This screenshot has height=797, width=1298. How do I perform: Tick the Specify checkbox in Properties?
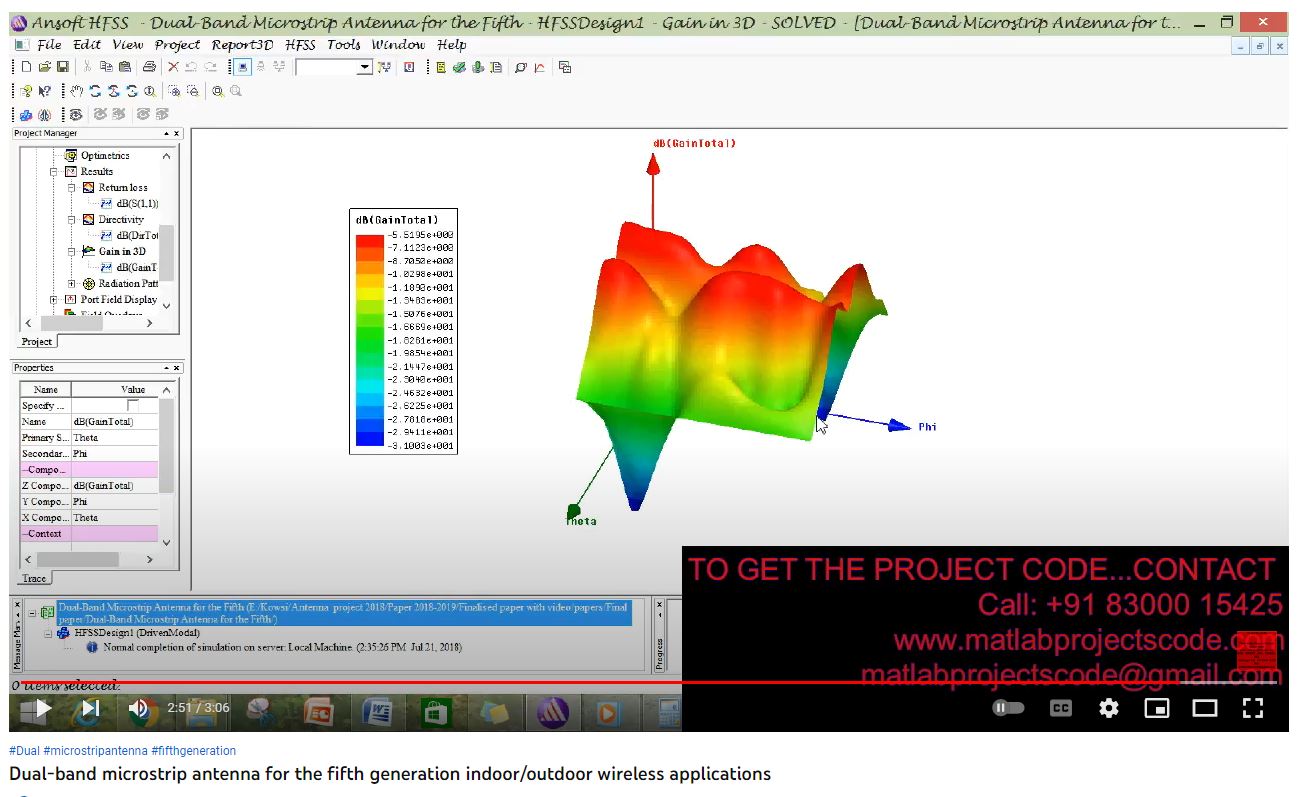[x=133, y=406]
